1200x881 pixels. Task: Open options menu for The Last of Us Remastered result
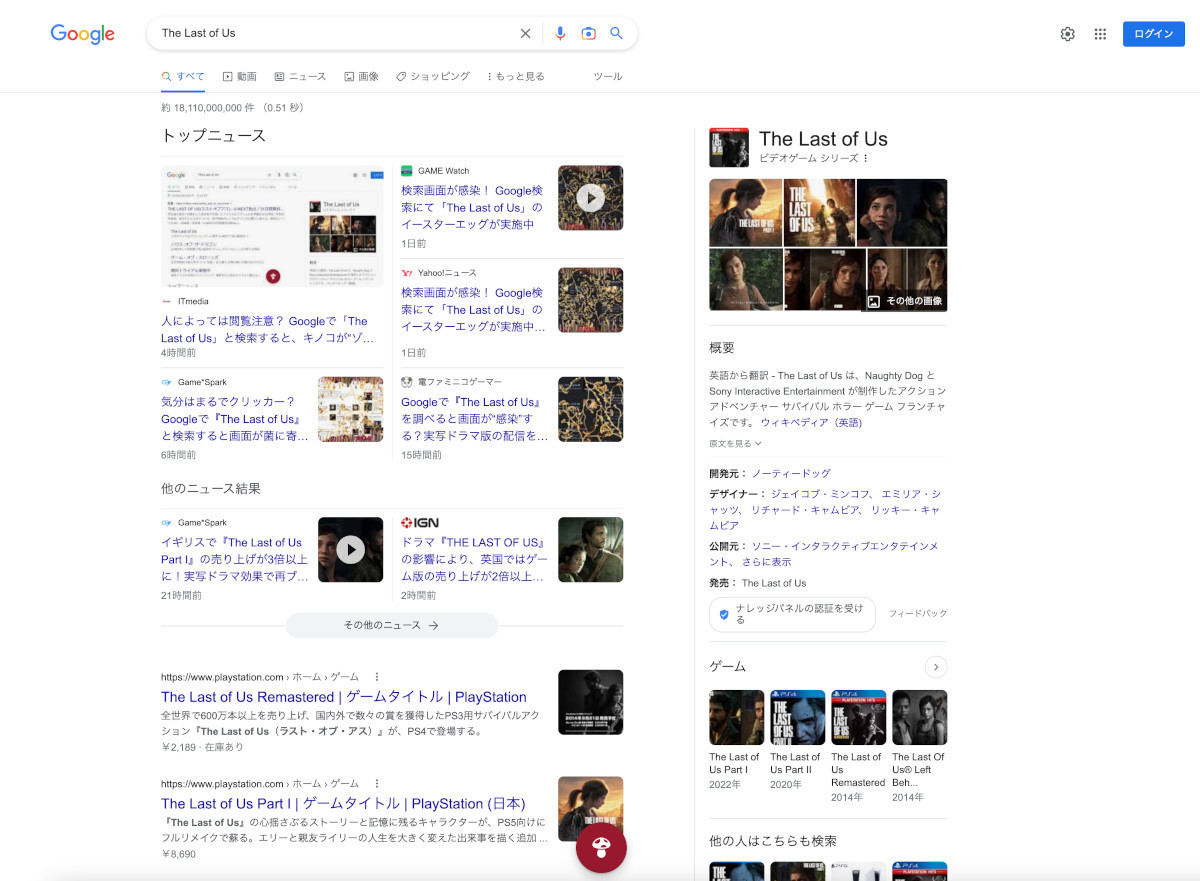coord(377,677)
